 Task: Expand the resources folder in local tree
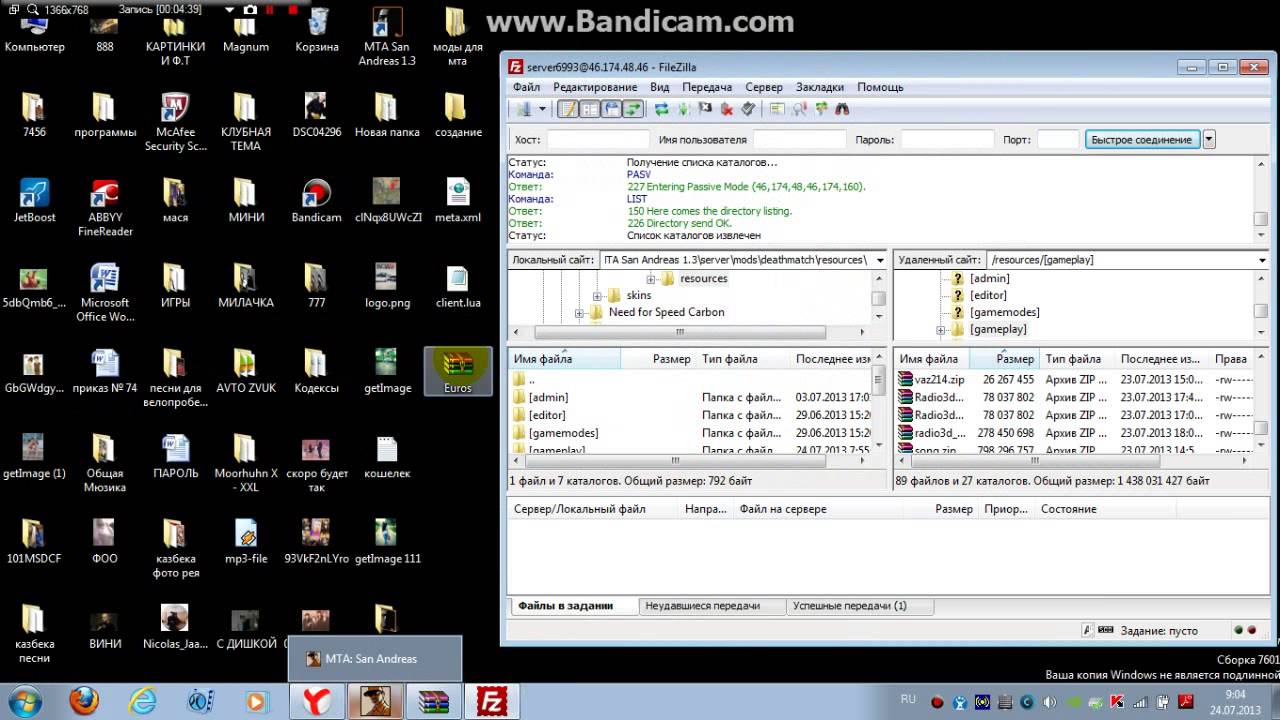click(x=651, y=279)
